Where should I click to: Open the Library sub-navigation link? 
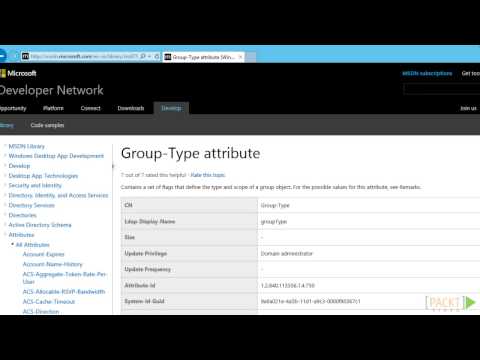(7, 125)
